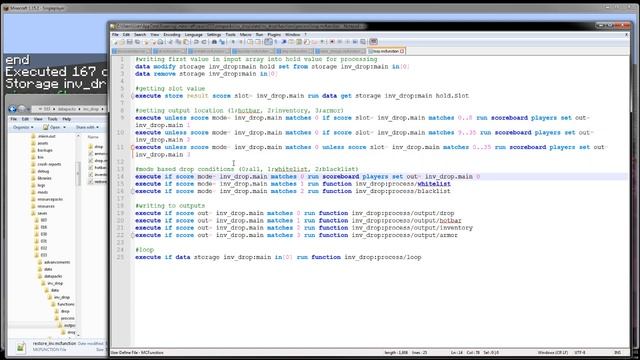Screen dimensions: 640x360
Task: Select the 'backups' folder in Explorer tree
Action: click(44, 150)
